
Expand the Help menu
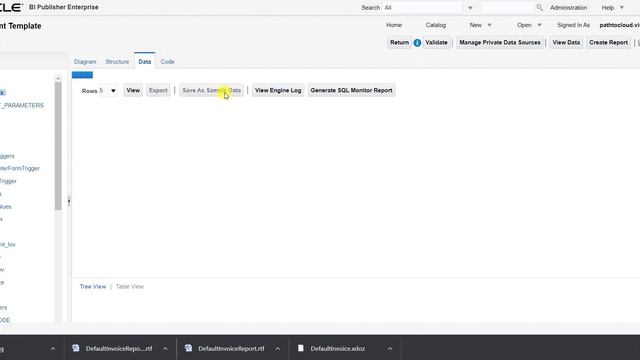pos(613,8)
